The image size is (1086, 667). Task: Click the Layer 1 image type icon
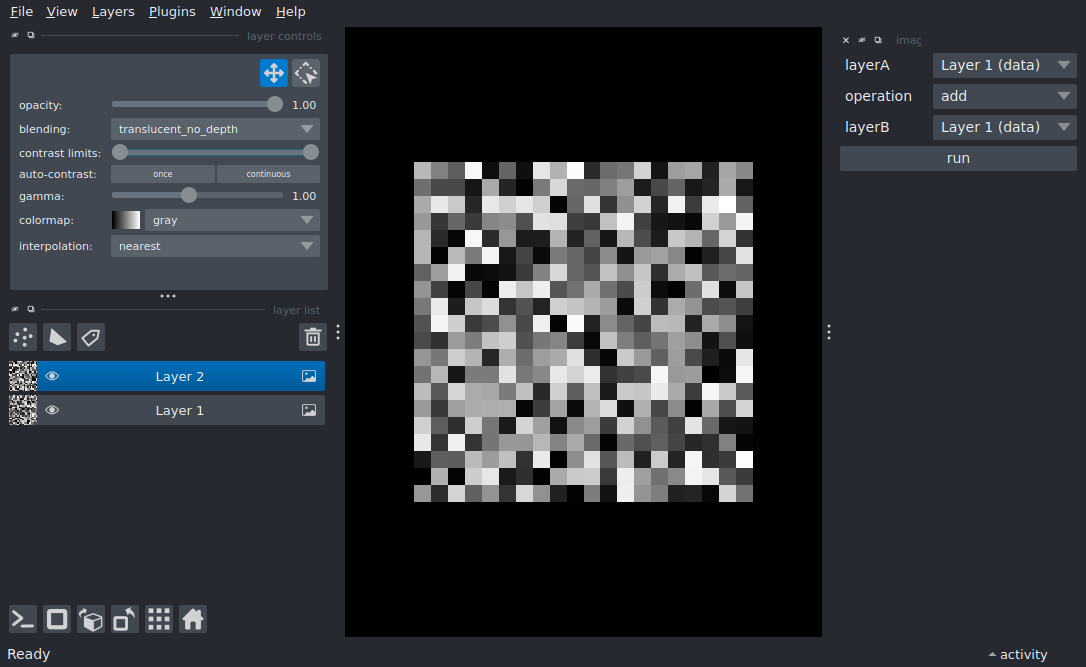(309, 410)
